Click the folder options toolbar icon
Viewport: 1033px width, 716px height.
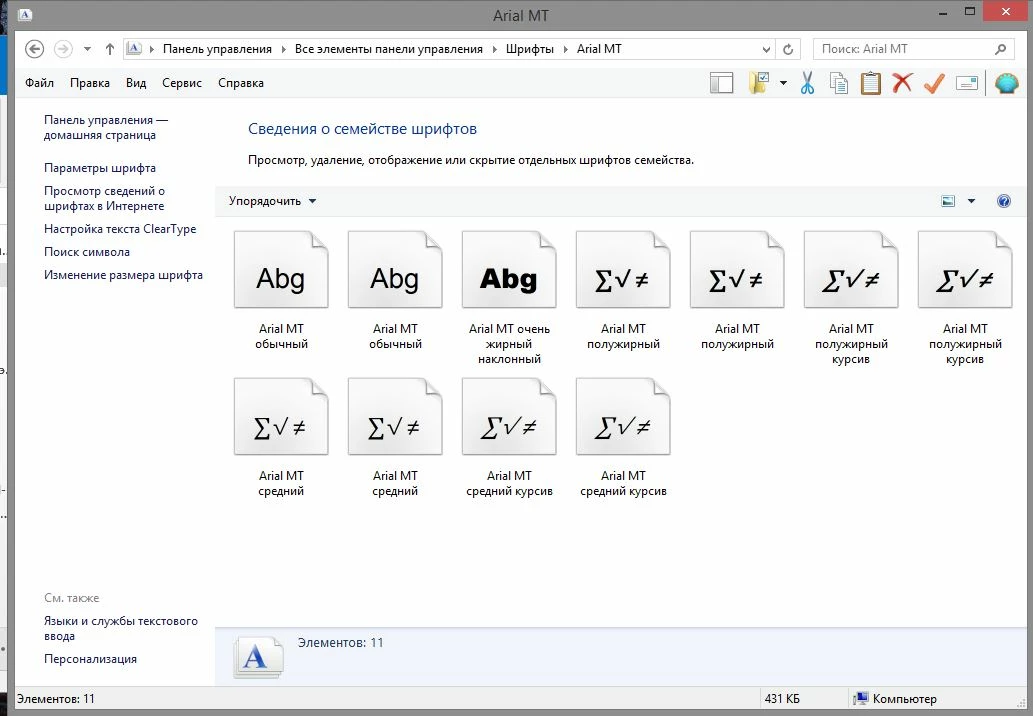pos(759,83)
